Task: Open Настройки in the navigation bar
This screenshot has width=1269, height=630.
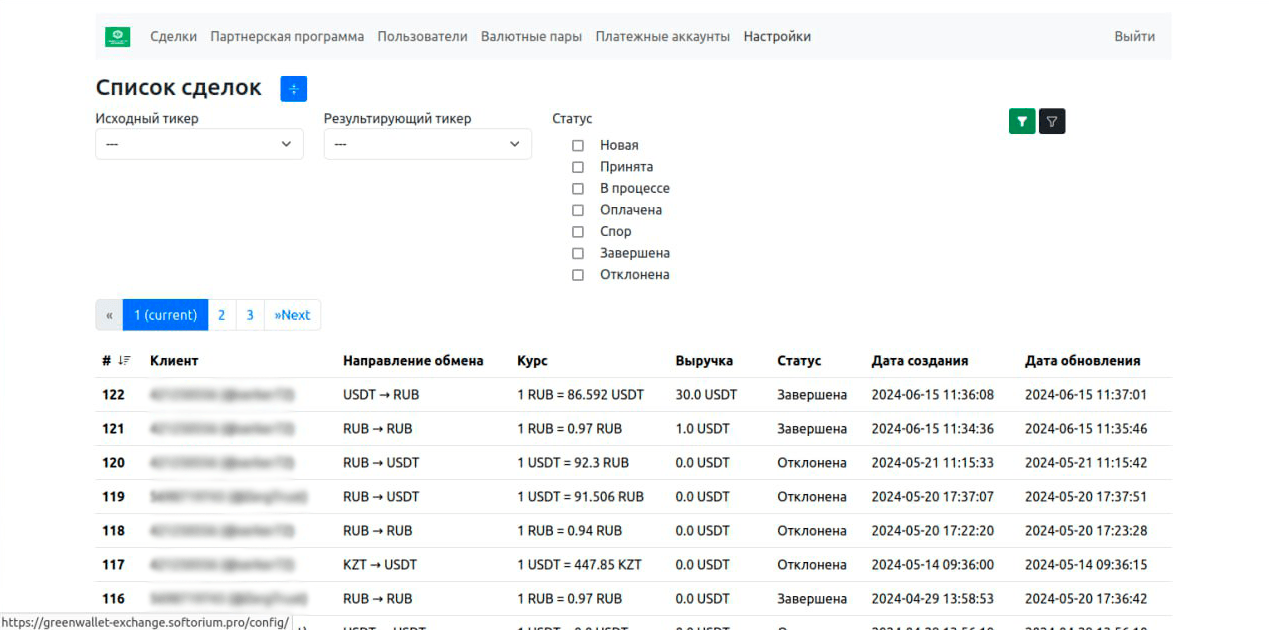Action: point(777,37)
